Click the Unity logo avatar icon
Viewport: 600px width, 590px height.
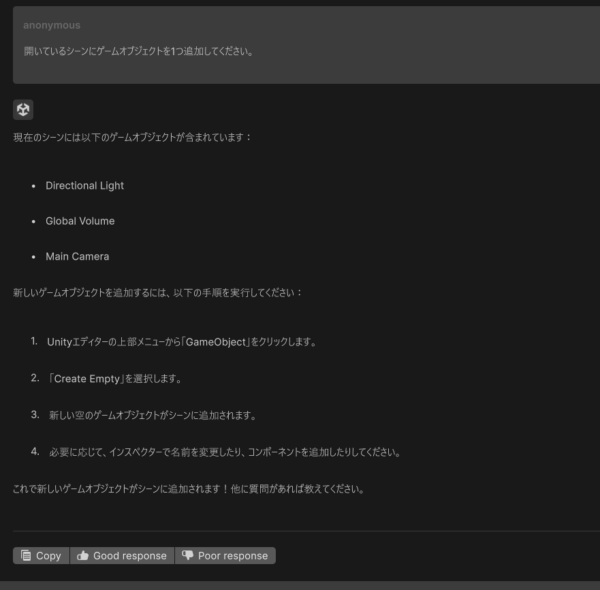click(23, 109)
